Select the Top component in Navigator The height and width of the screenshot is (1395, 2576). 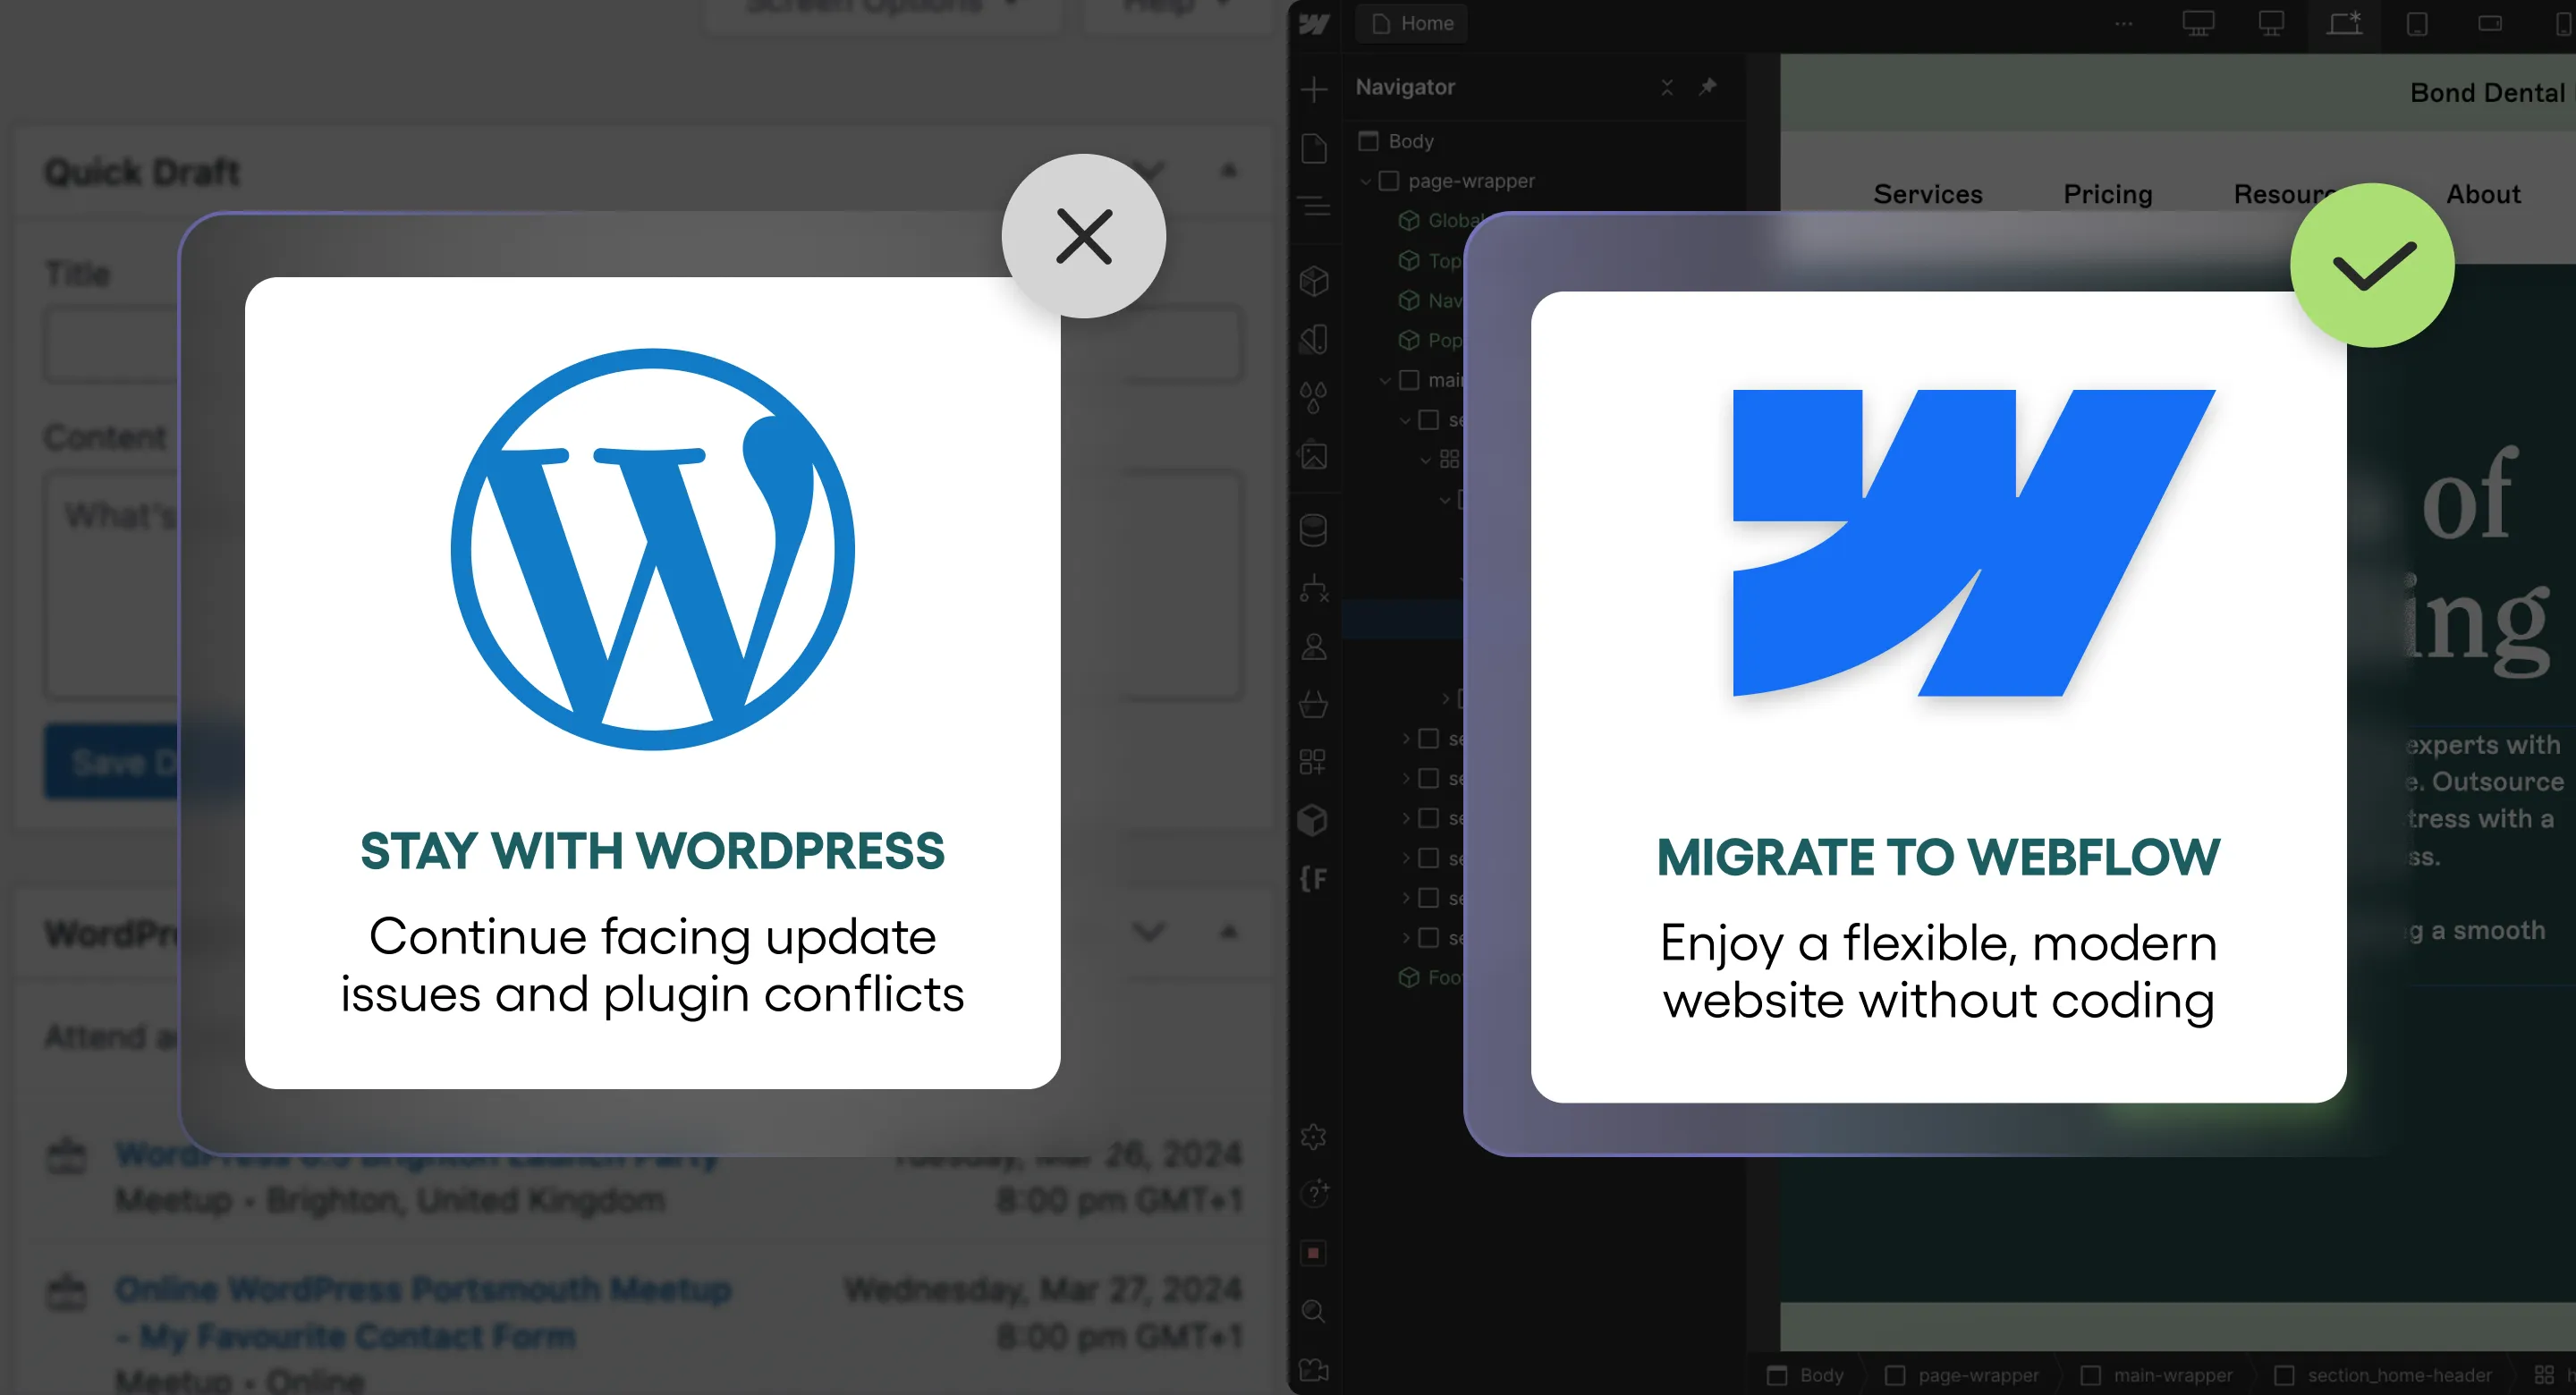[1430, 260]
